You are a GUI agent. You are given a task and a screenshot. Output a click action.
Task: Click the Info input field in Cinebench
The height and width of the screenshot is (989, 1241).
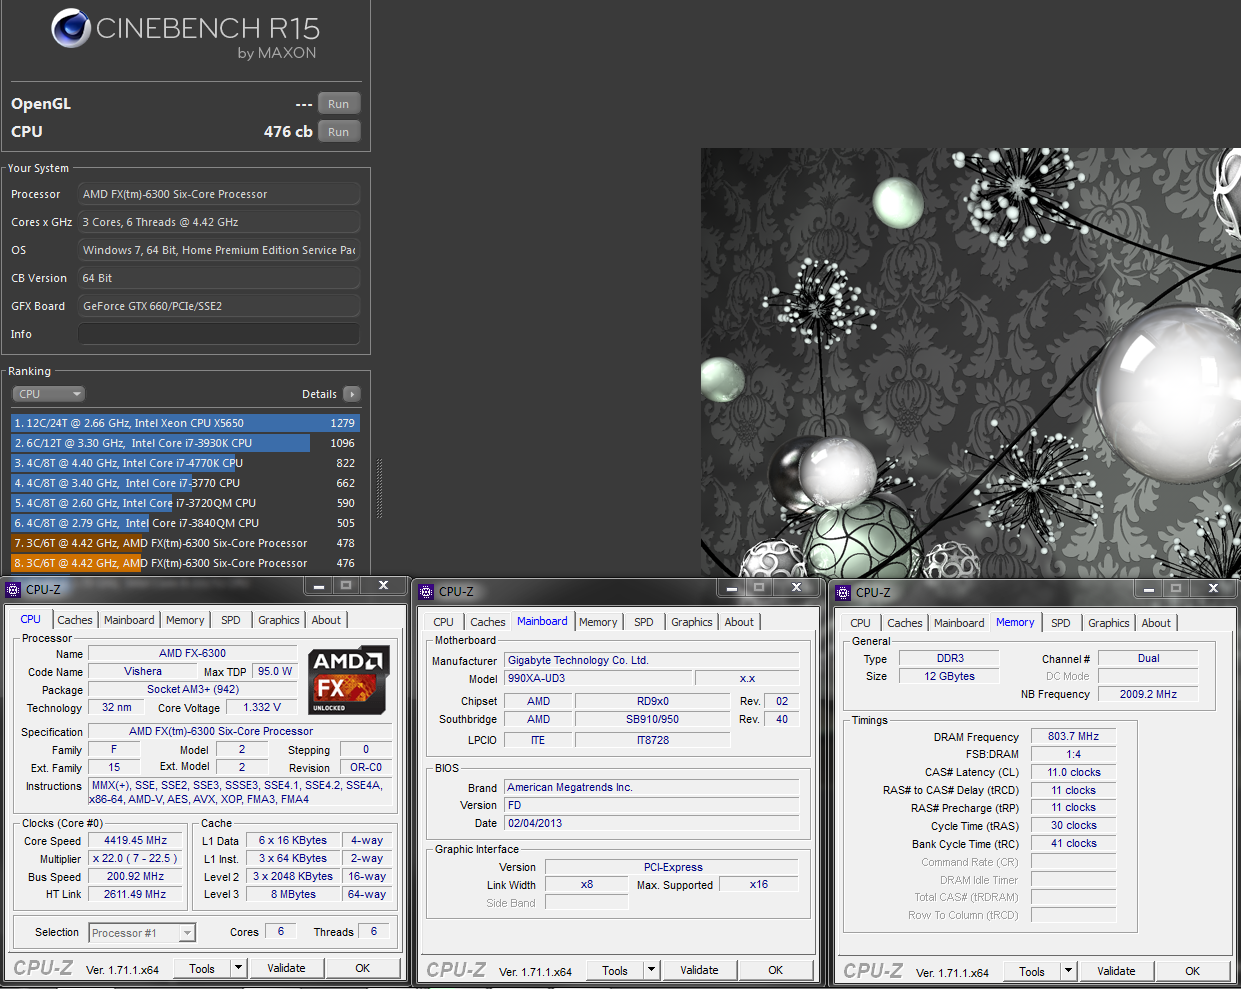coord(219,334)
